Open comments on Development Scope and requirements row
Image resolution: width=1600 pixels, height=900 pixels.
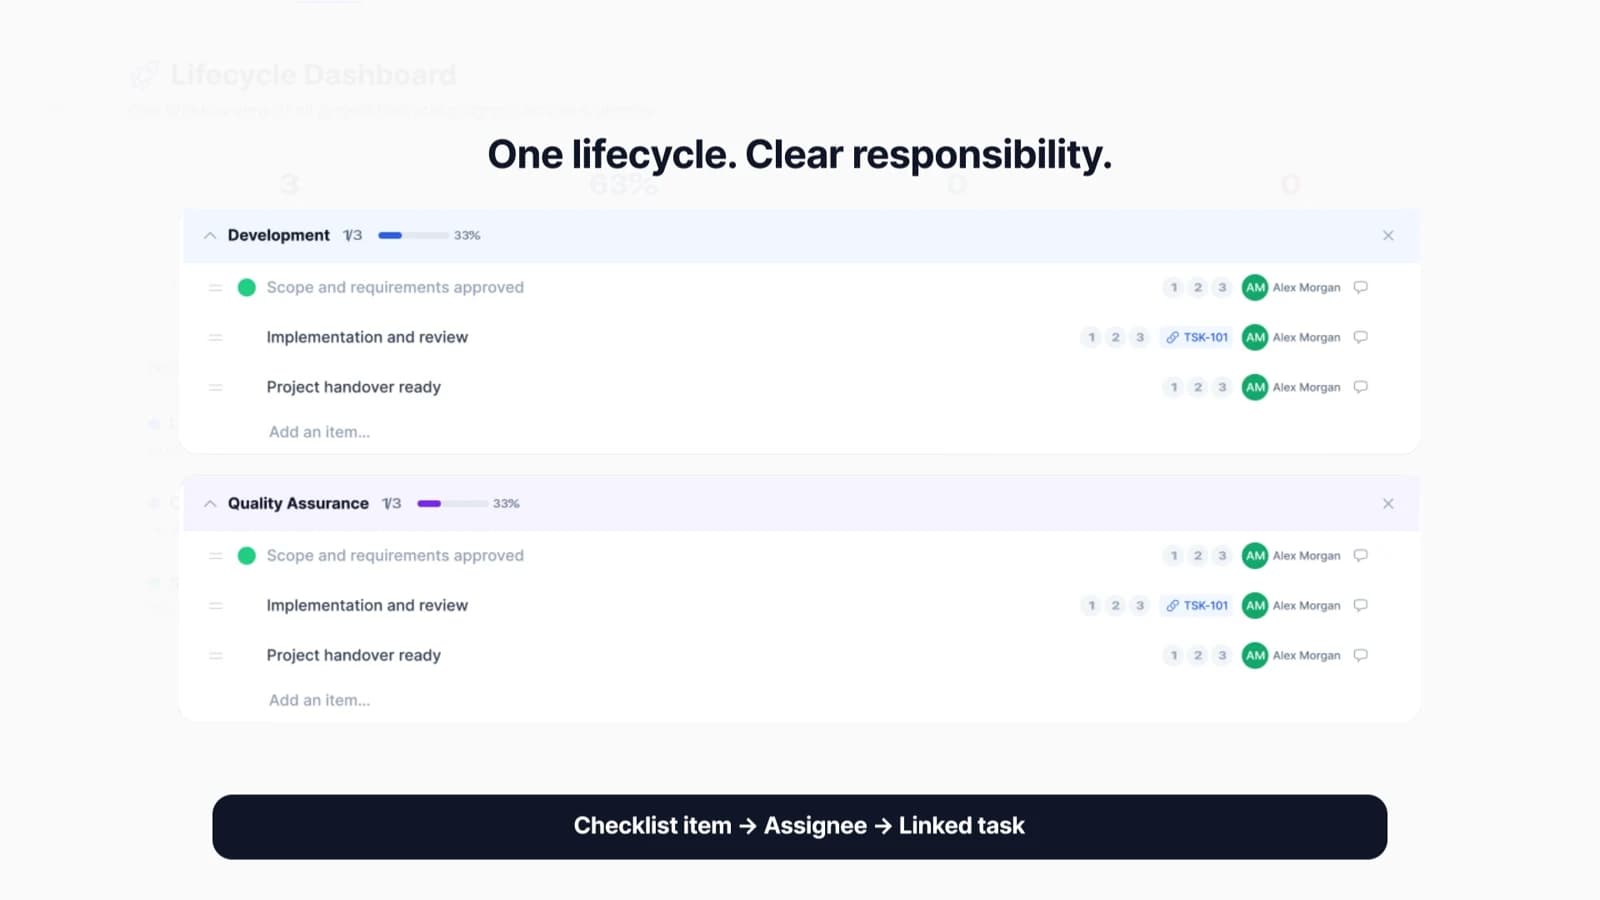[1361, 288]
